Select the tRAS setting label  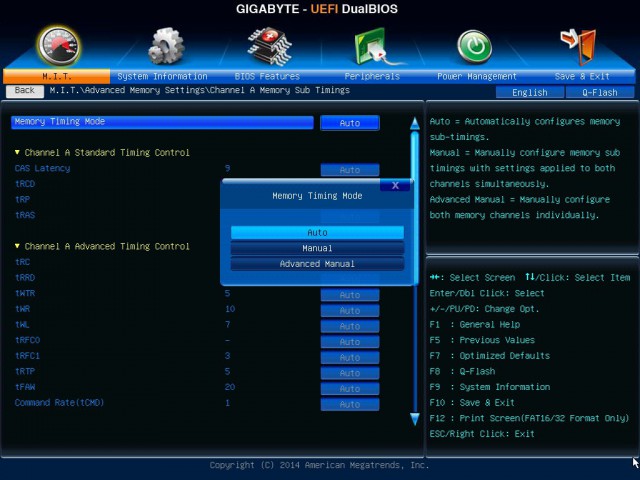25,215
